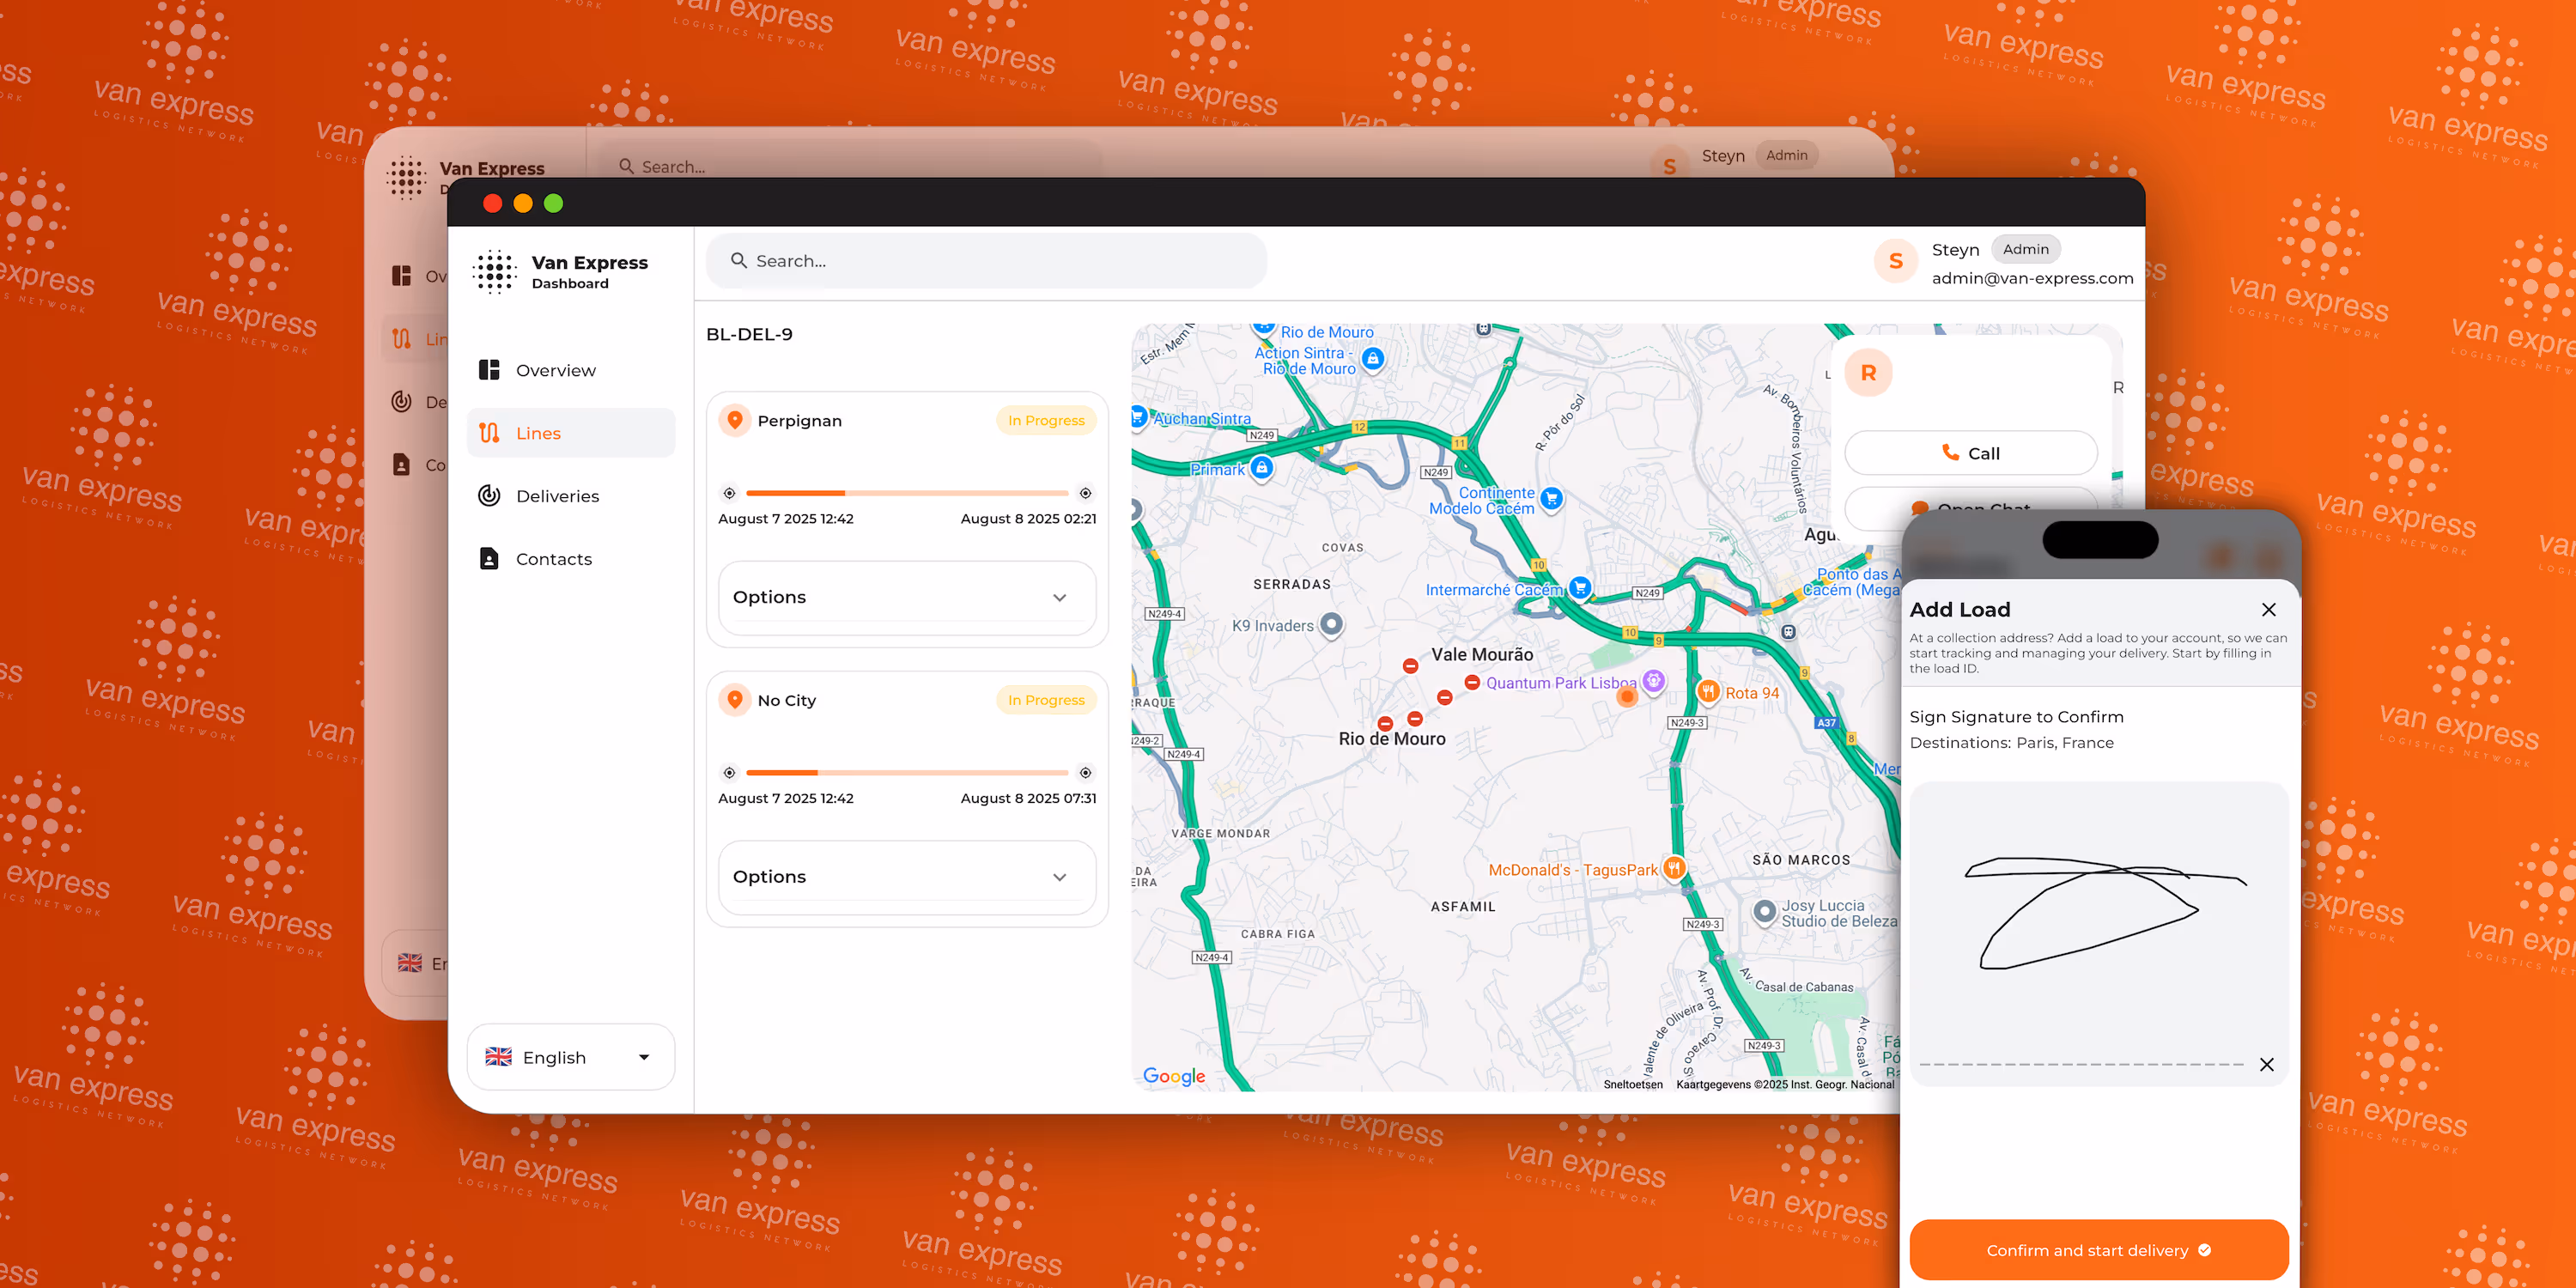The height and width of the screenshot is (1288, 2576).
Task: Click the orange S user avatar
Action: 1895,262
